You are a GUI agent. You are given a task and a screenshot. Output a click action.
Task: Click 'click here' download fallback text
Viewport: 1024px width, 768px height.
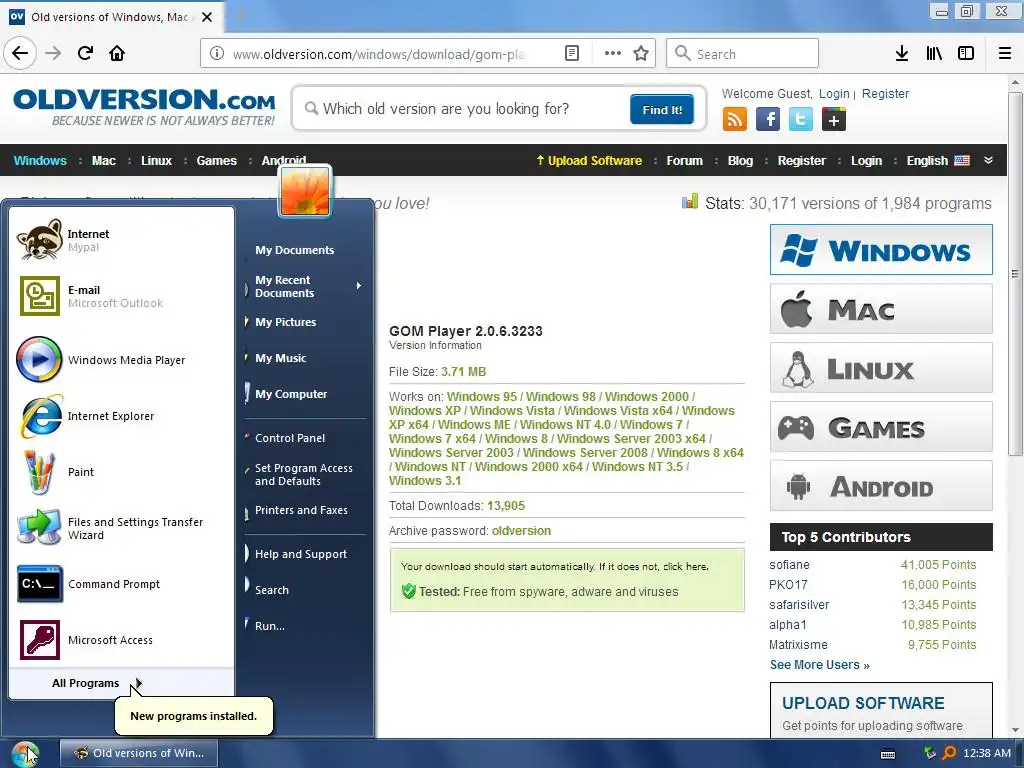(685, 567)
